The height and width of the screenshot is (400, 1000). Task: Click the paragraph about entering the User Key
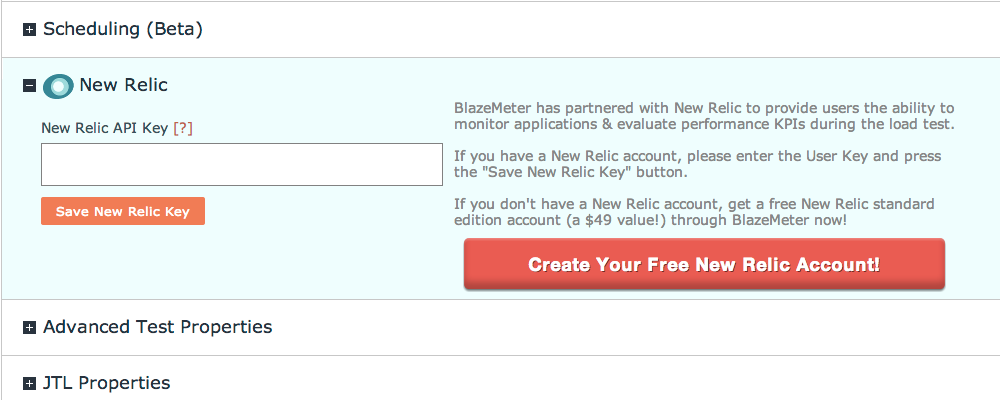click(698, 164)
